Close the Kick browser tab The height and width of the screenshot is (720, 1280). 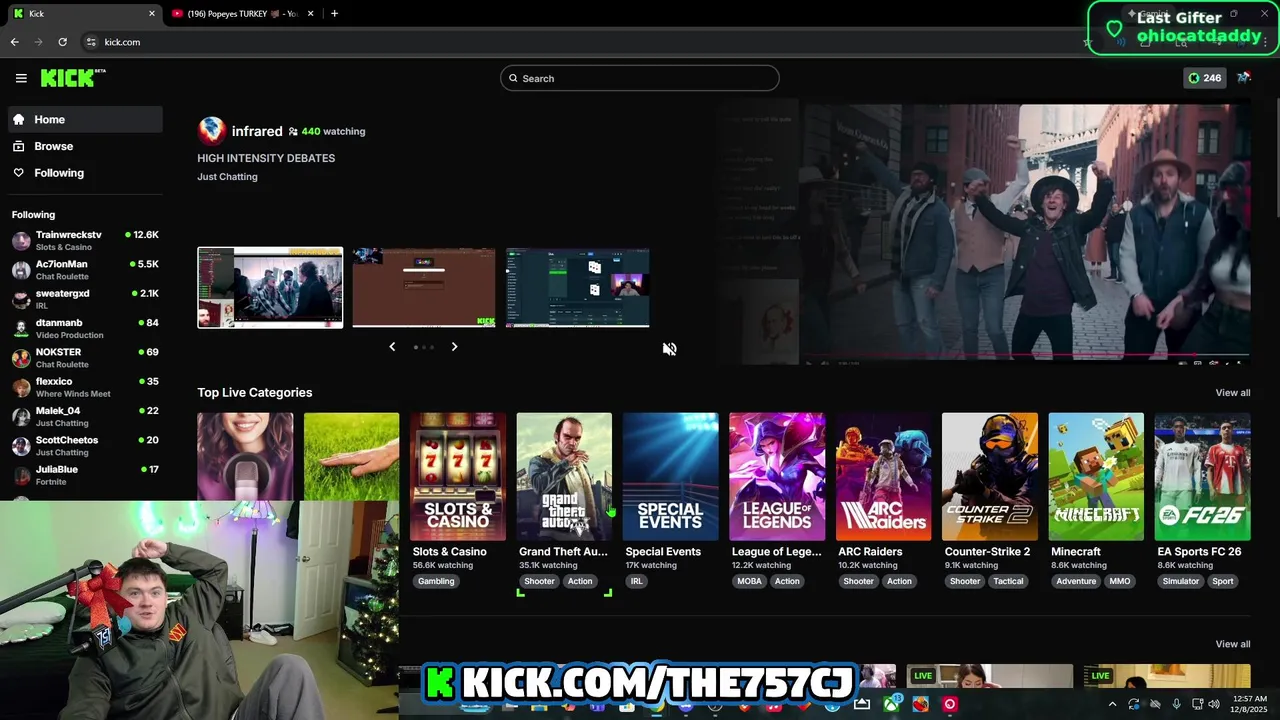(152, 13)
